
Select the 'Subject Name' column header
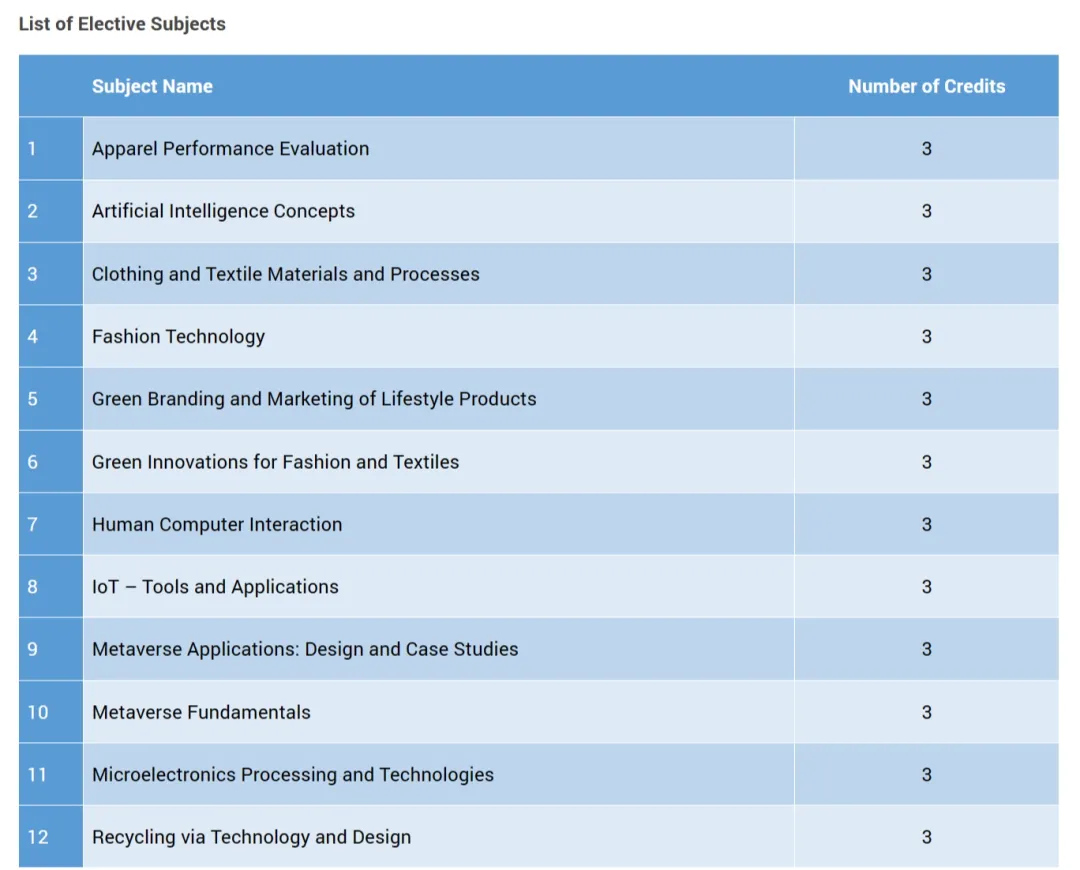click(x=152, y=86)
